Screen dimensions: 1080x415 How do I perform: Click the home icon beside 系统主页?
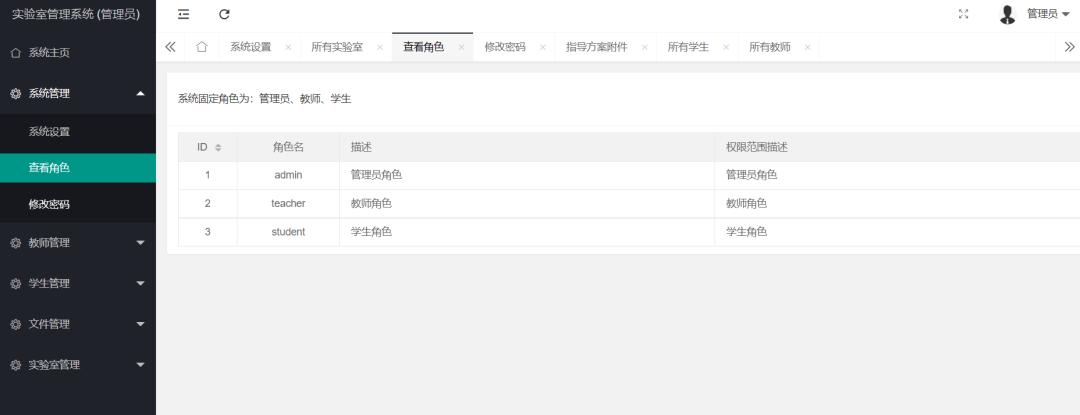coord(16,53)
